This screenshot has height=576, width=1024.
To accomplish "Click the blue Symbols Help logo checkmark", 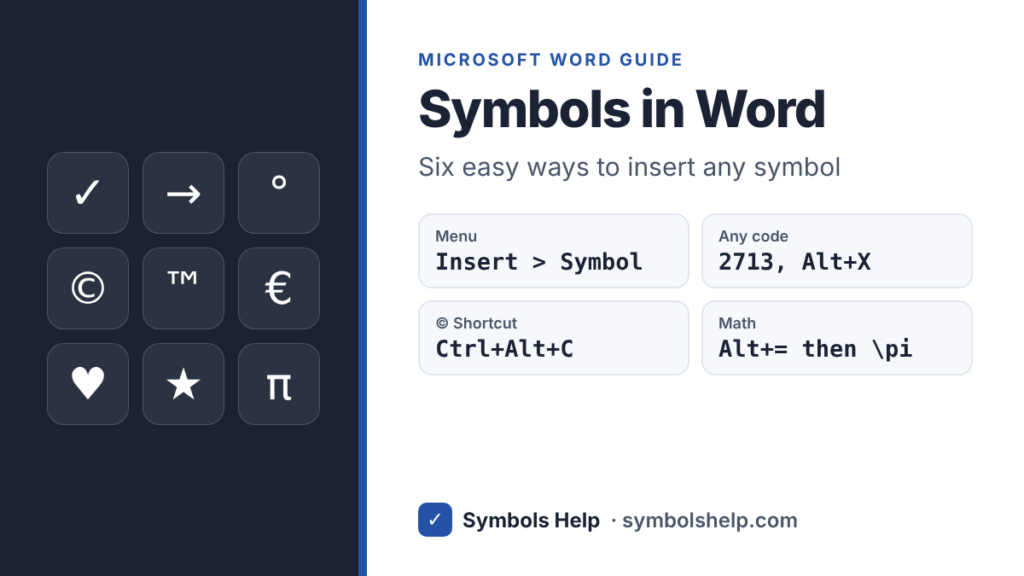I will point(435,520).
